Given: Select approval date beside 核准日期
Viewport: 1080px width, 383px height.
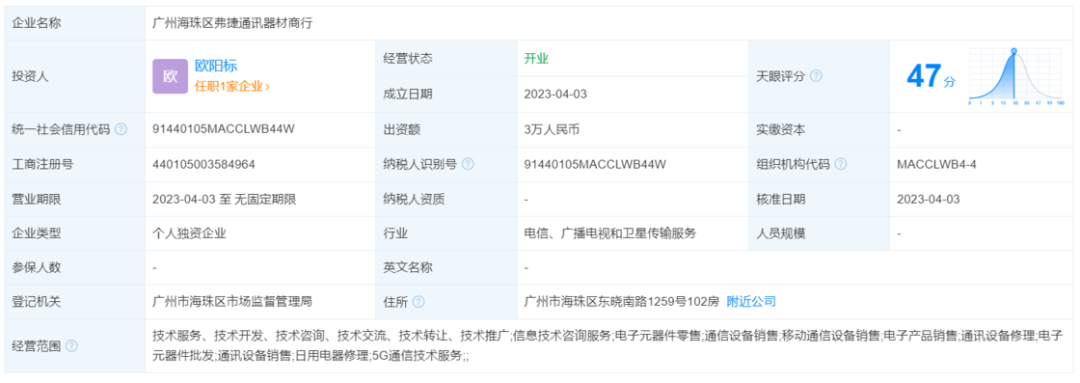Looking at the screenshot, I should pyautogui.click(x=928, y=199).
